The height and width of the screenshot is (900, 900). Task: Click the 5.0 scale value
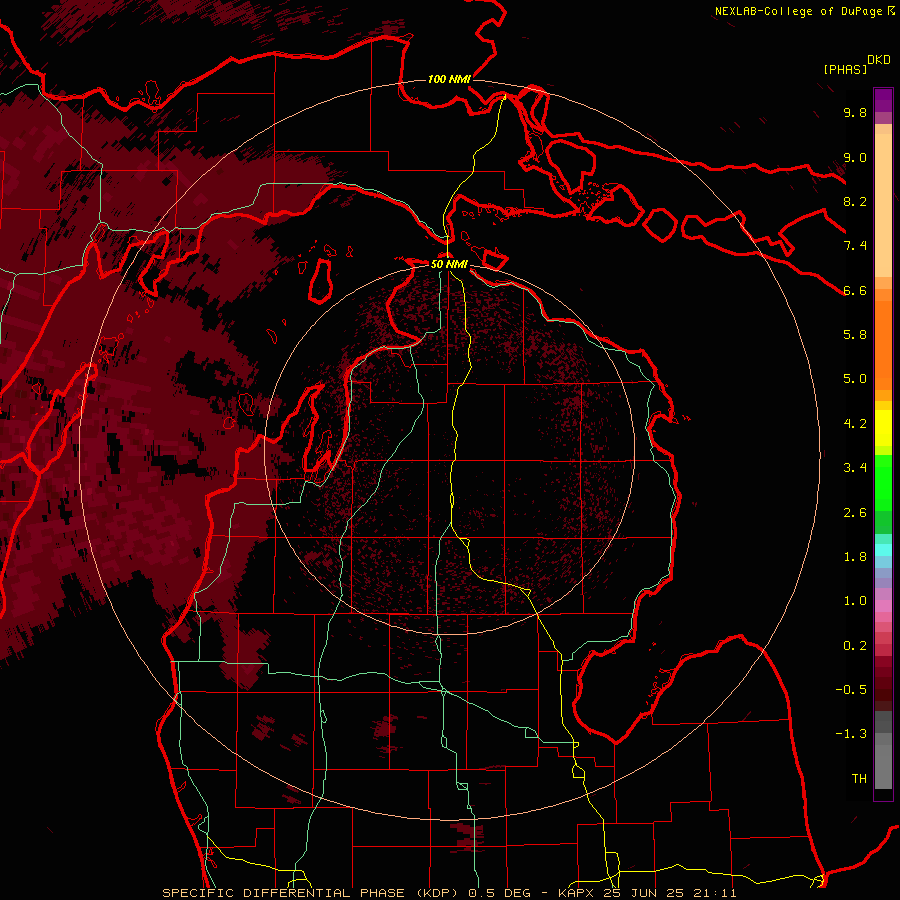[x=855, y=379]
